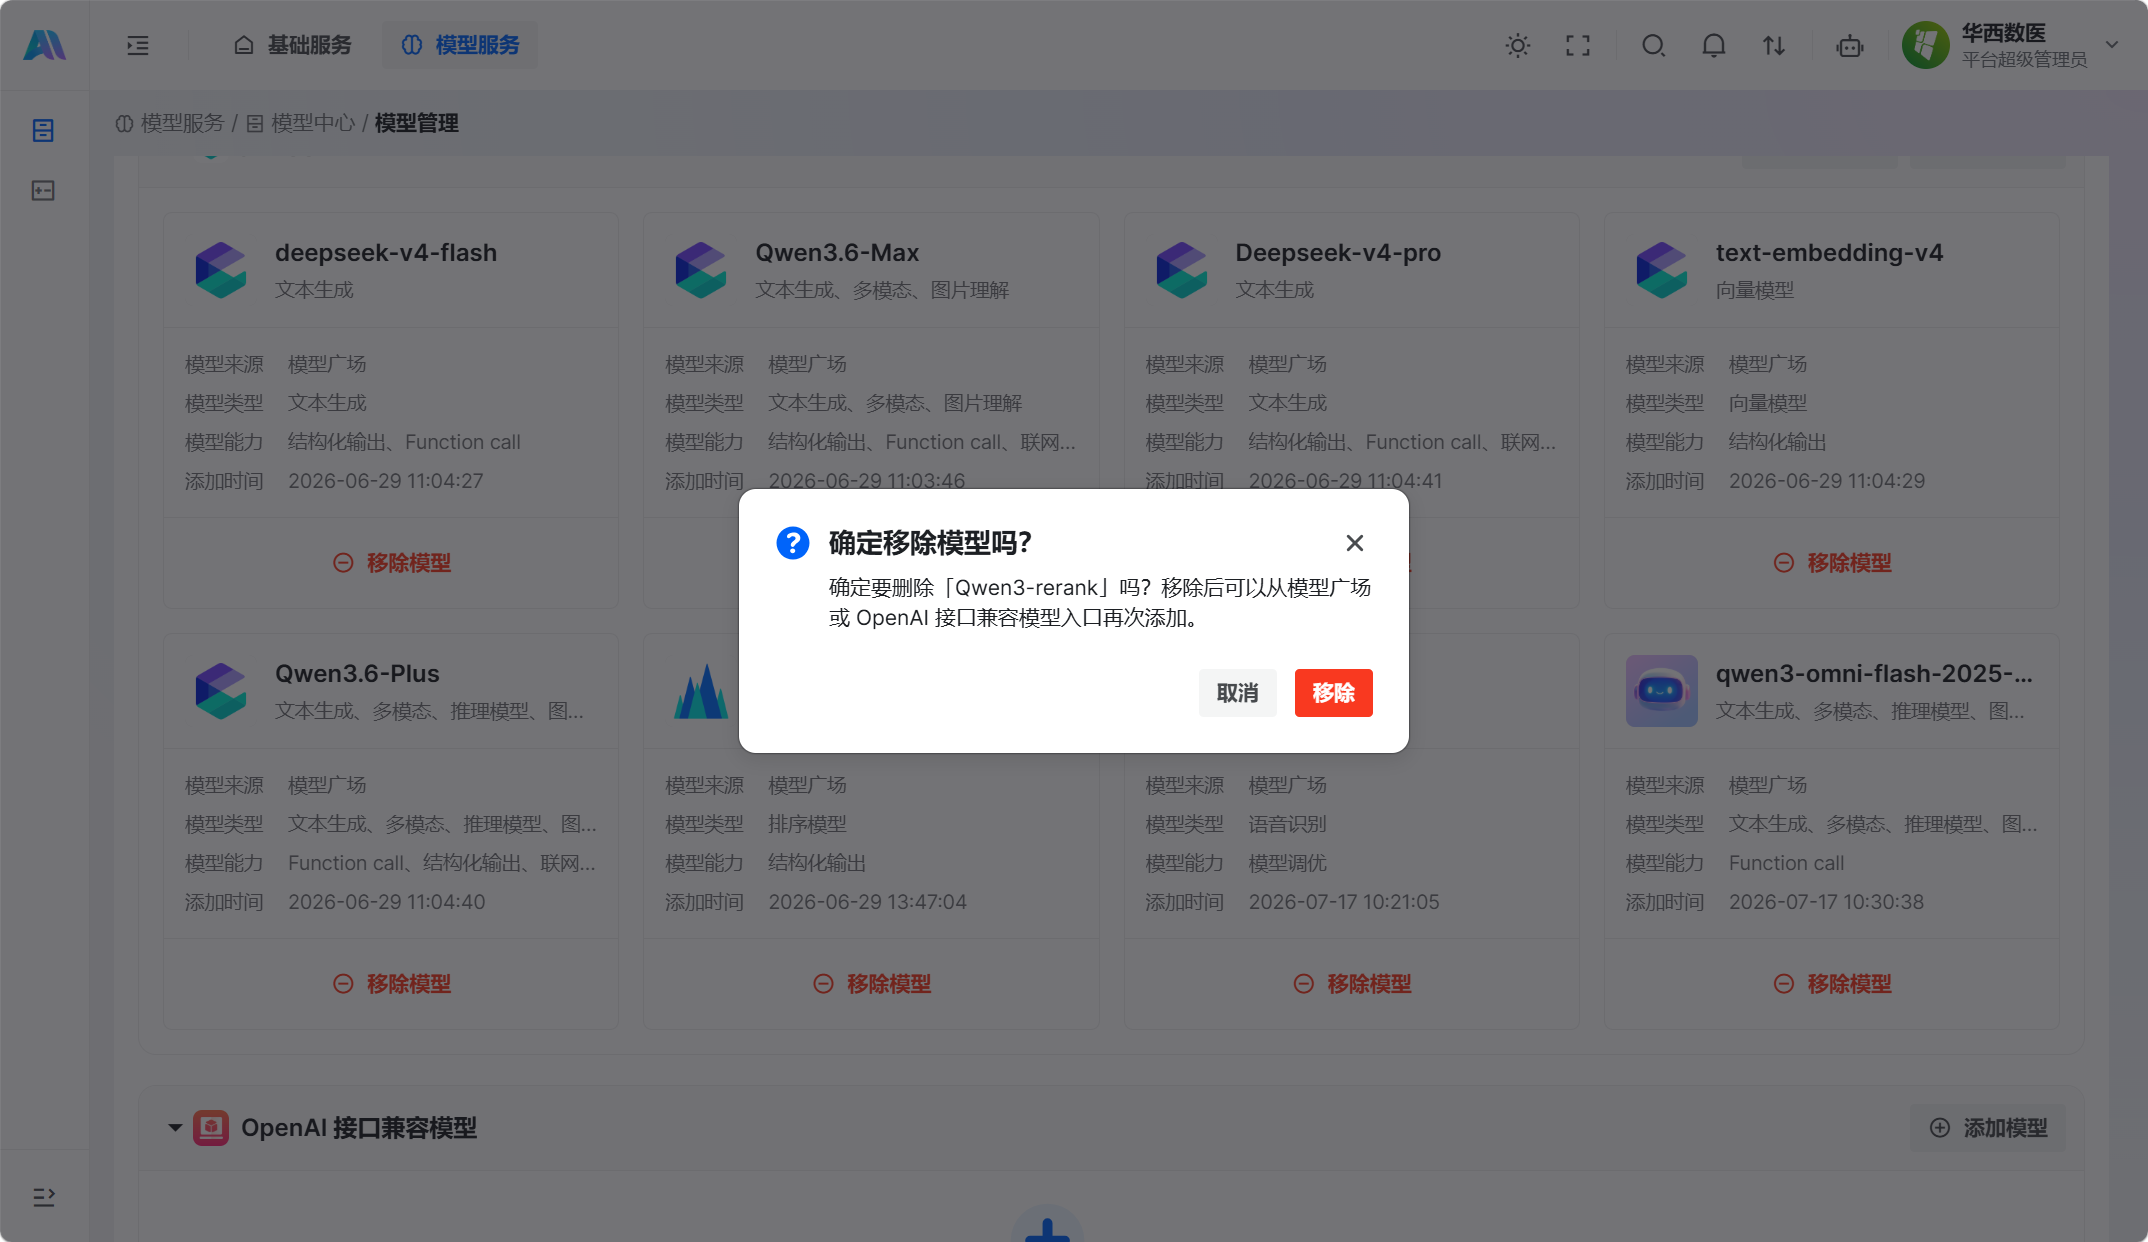Click the platform logo in top-left corner
This screenshot has width=2148, height=1242.
click(x=44, y=45)
